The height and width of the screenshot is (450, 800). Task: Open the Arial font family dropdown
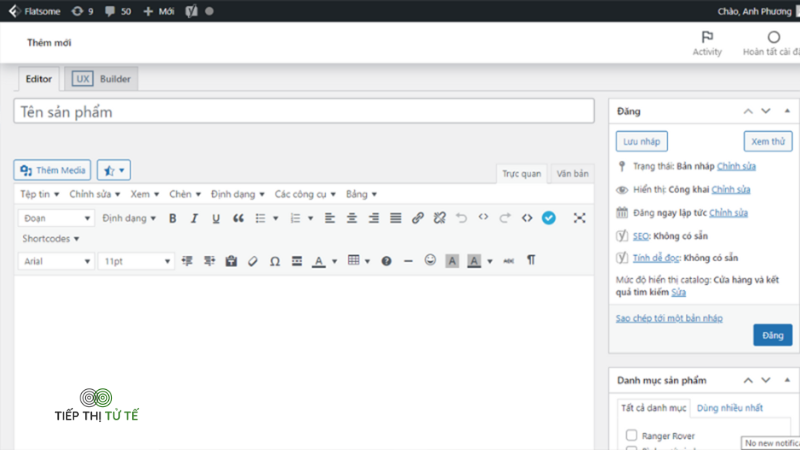(x=56, y=261)
